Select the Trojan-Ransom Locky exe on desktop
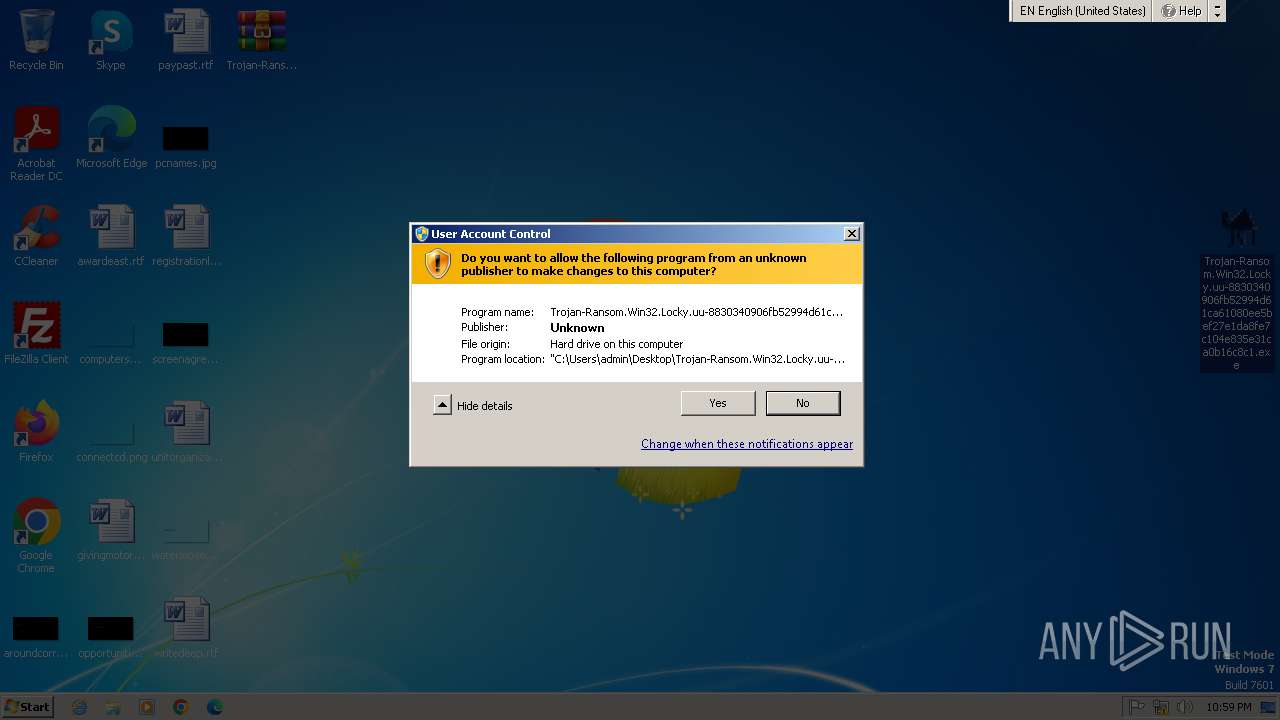 (x=1237, y=290)
